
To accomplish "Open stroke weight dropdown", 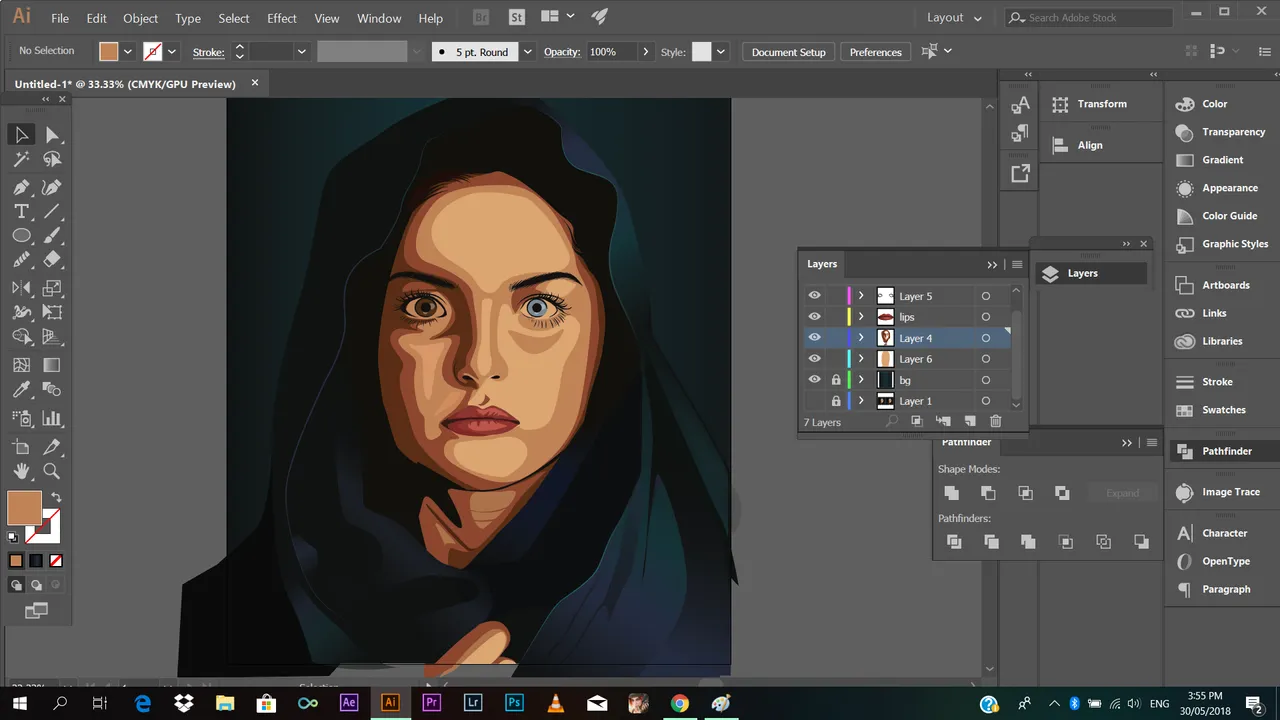I will pyautogui.click(x=301, y=52).
